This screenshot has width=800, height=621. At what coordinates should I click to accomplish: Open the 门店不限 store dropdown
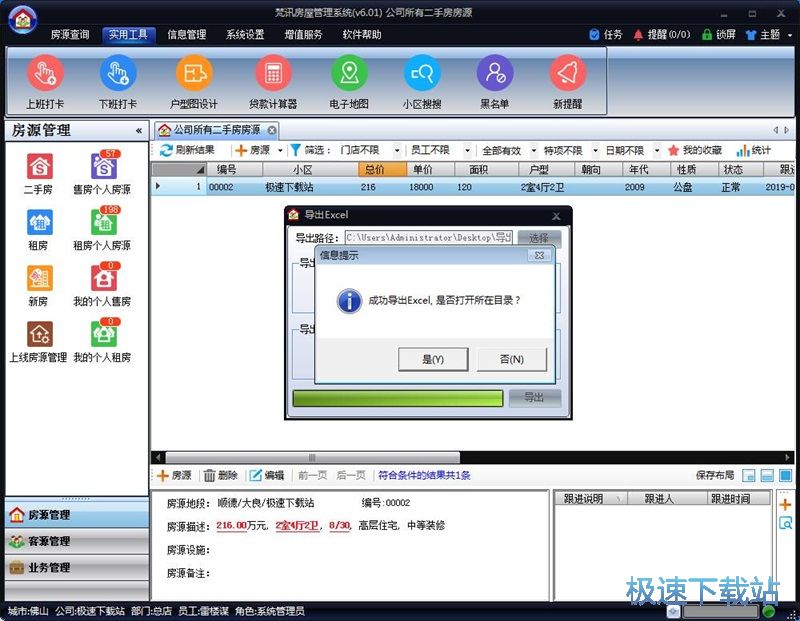tap(397, 151)
